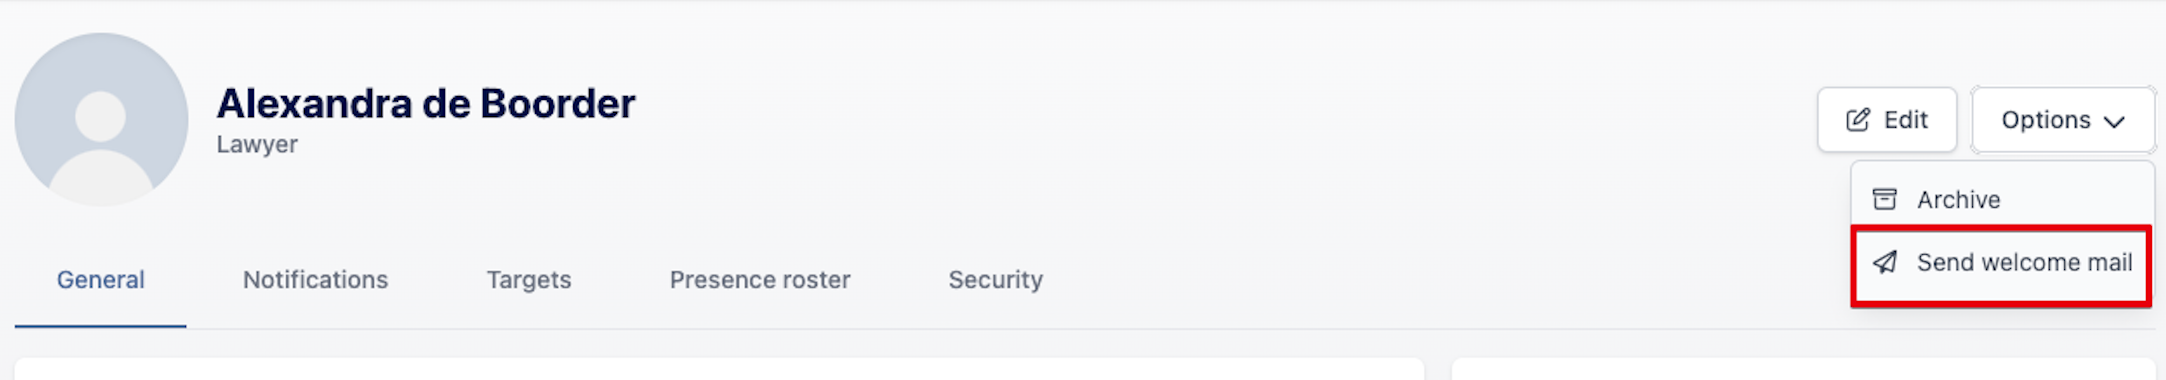Click the Lawyer role subtitle

[257, 145]
